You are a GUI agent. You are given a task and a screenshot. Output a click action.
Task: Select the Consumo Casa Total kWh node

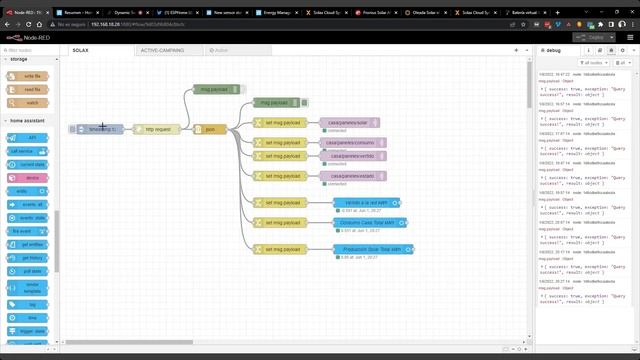tap(370, 223)
